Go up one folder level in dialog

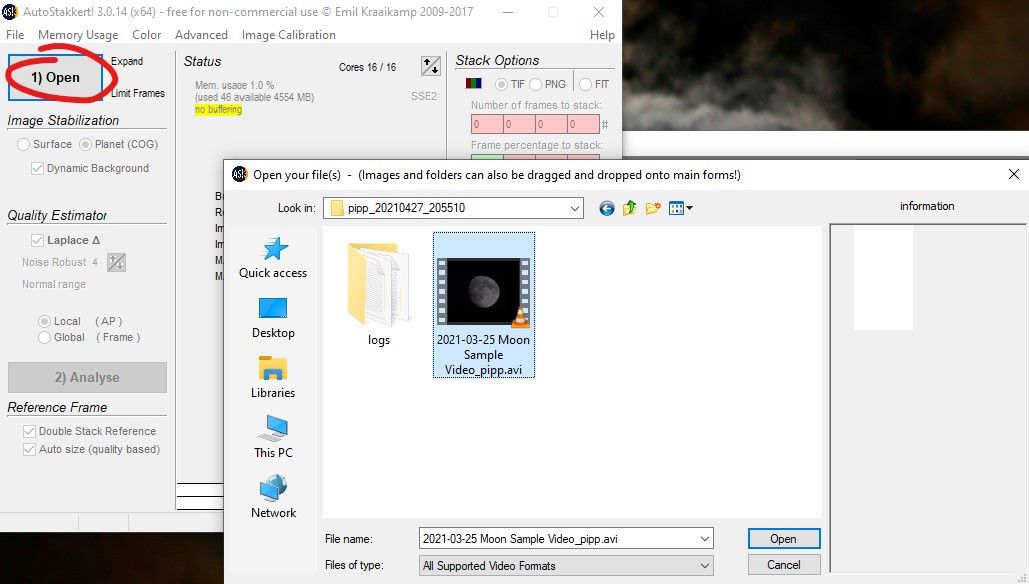click(x=629, y=208)
